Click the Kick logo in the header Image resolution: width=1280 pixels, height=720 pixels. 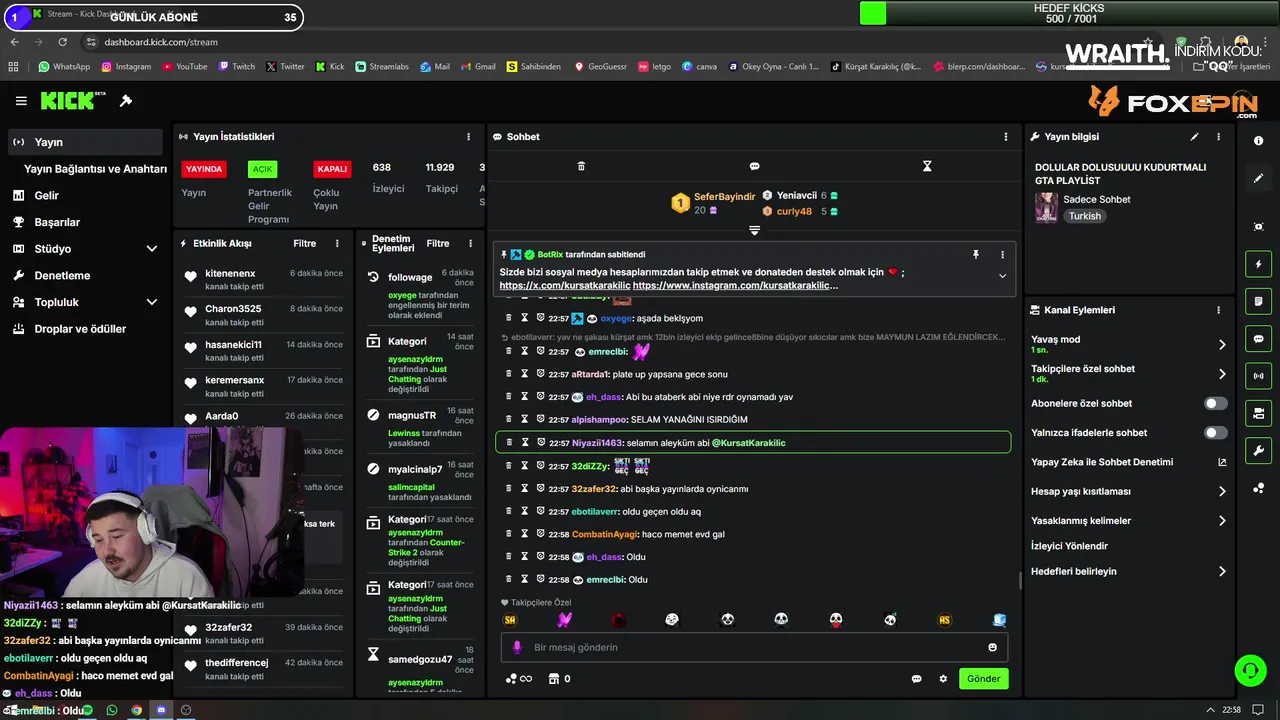pyautogui.click(x=73, y=100)
